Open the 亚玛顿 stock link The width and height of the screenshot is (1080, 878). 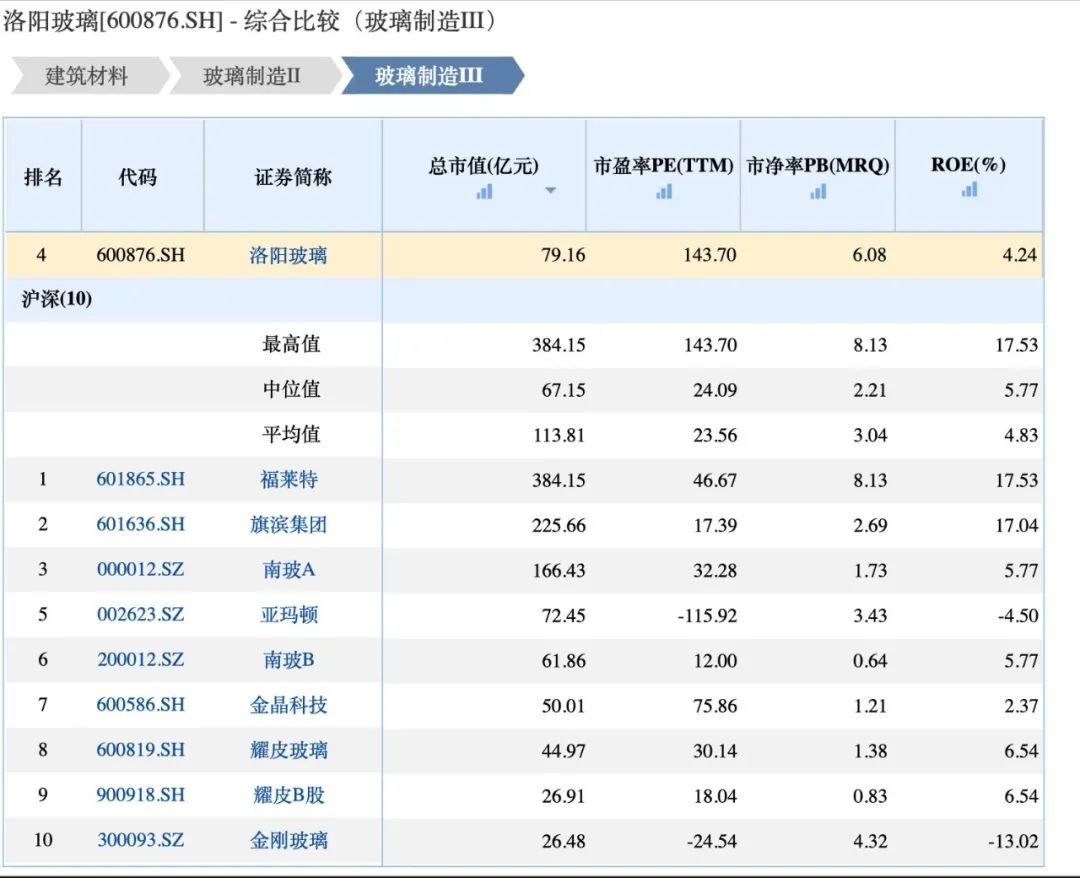tap(289, 615)
